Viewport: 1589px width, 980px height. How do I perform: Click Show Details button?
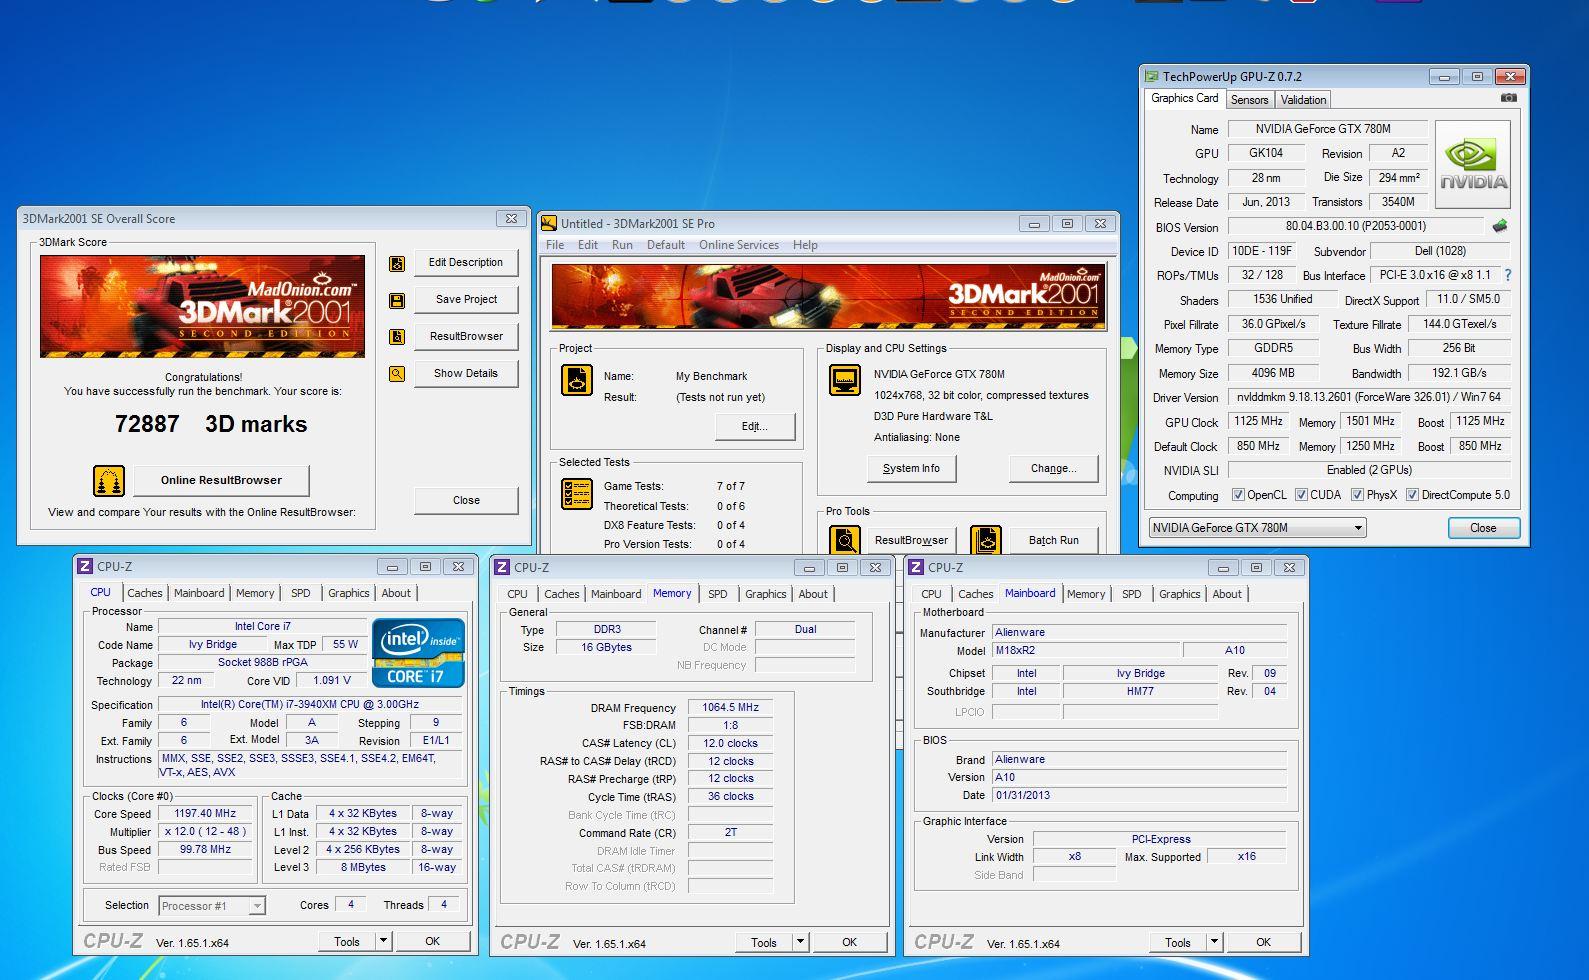tap(466, 373)
